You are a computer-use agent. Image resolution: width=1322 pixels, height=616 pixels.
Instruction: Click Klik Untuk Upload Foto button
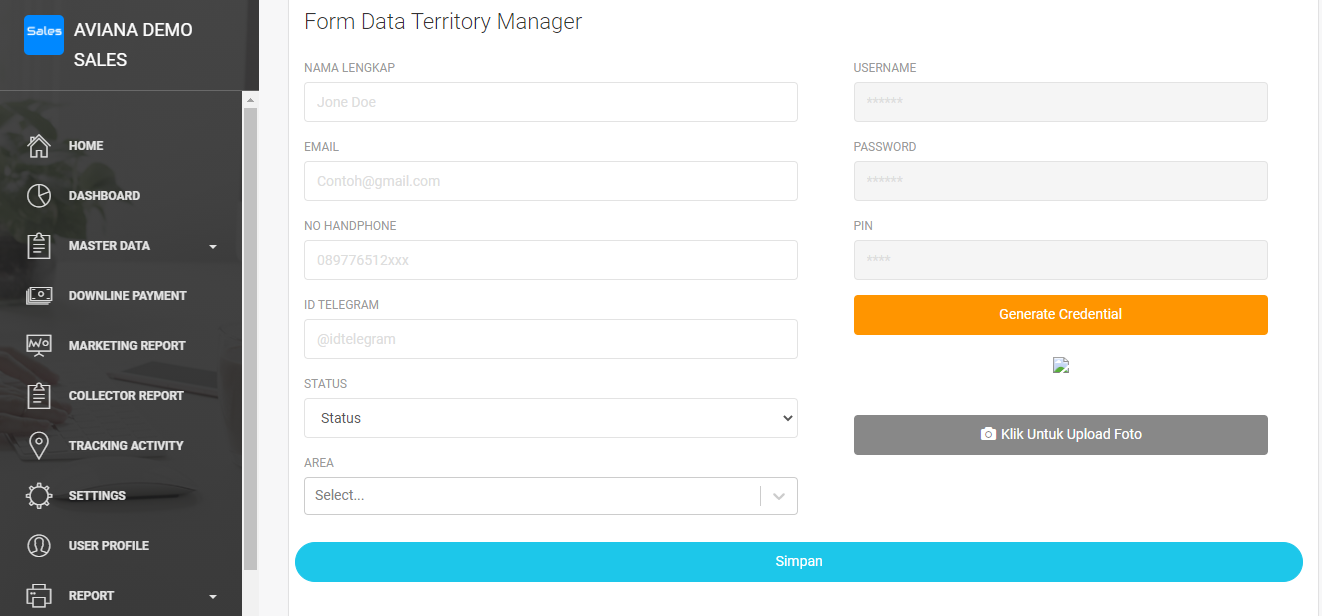pos(1060,435)
